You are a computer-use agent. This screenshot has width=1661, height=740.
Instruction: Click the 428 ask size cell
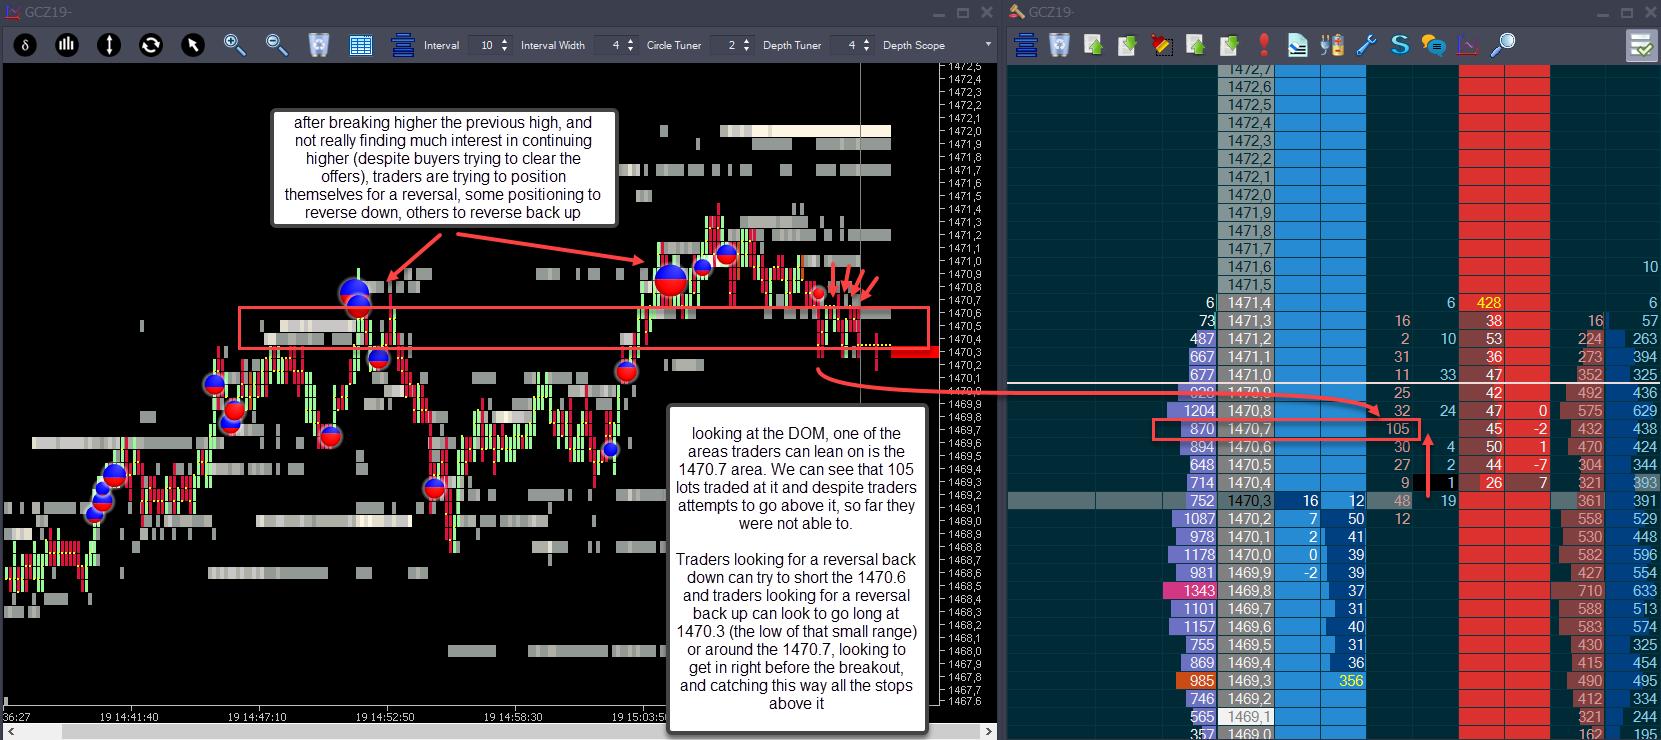coord(1481,303)
